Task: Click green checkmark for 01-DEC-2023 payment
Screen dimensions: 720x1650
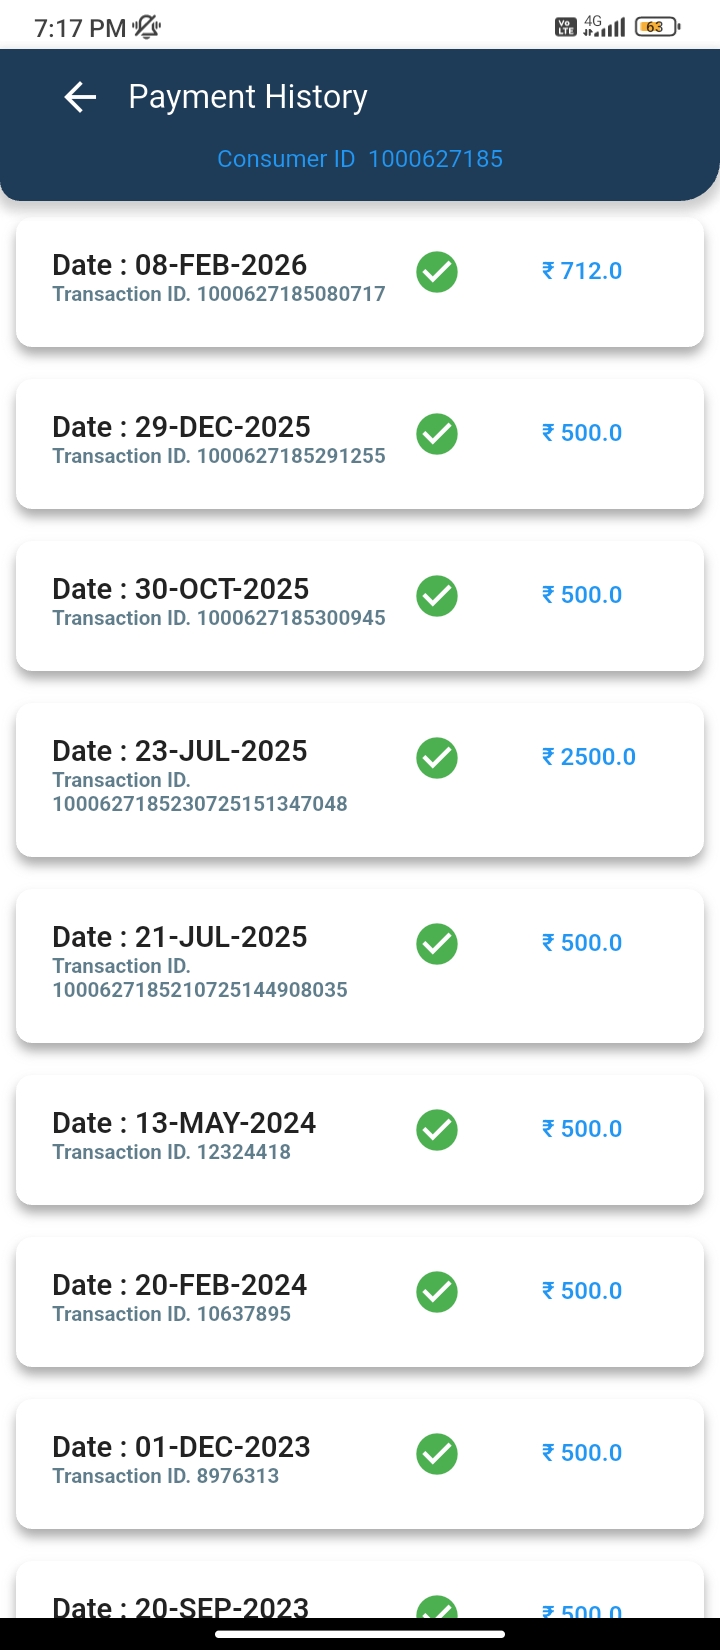Action: [437, 1454]
